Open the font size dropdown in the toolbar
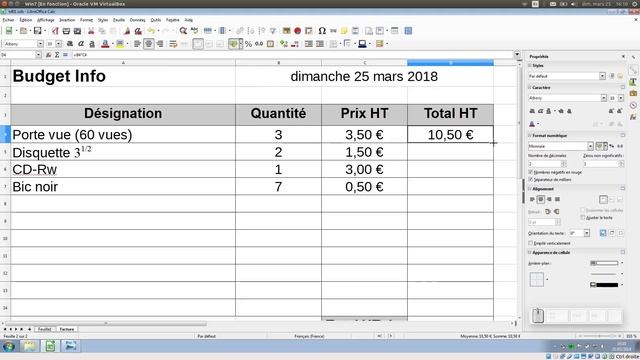640x360 pixels. pyautogui.click(x=59, y=44)
